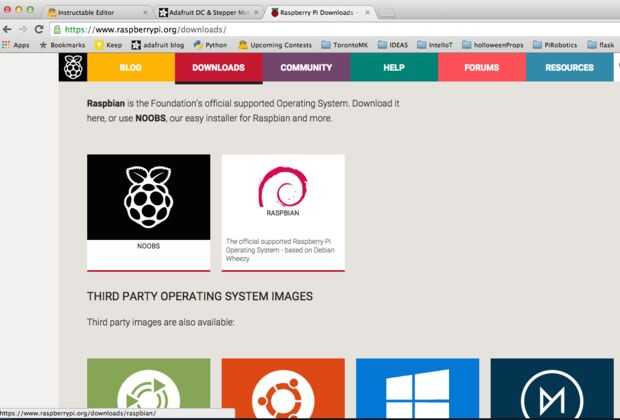This screenshot has width=620, height=420.
Task: Open the PiRobotics bookmark folder
Action: (x=555, y=45)
